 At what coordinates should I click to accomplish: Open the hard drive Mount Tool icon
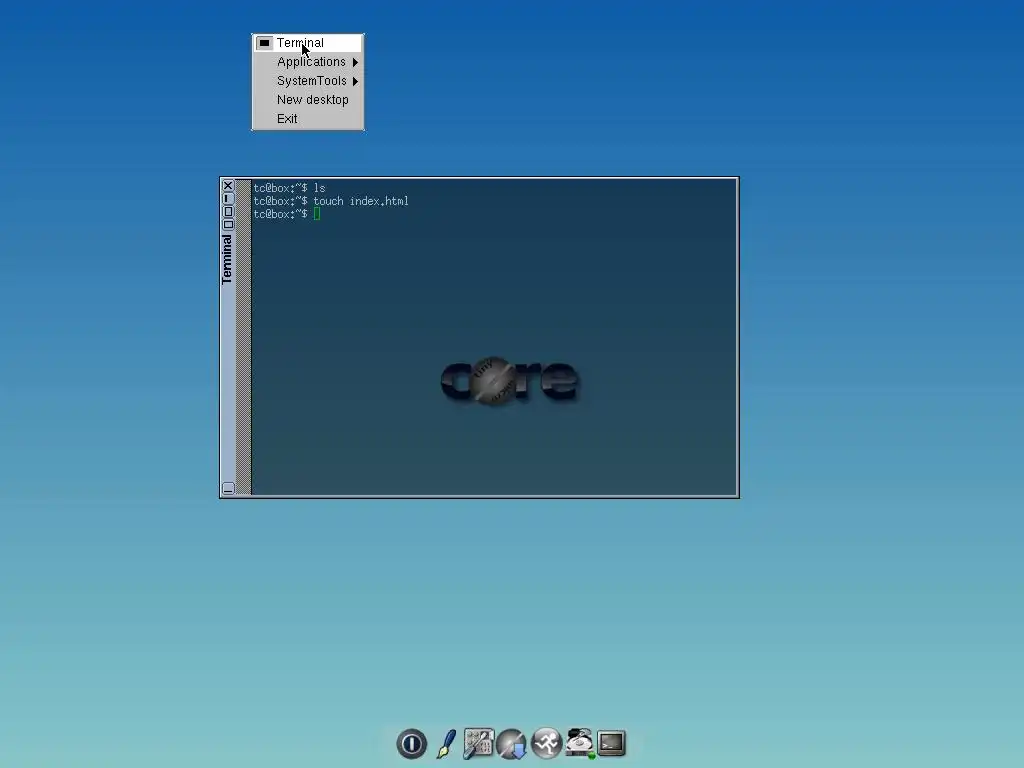[579, 743]
